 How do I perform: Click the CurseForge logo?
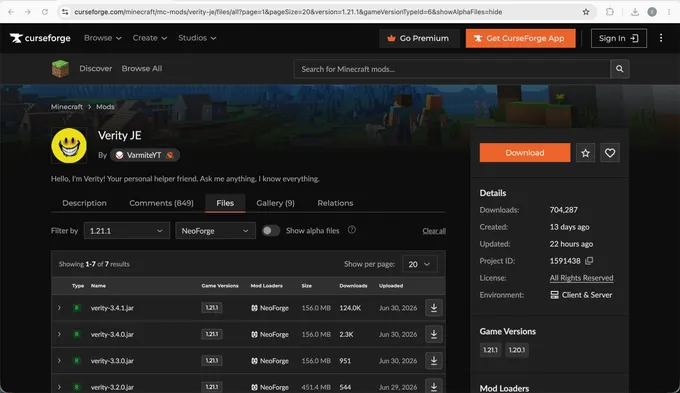(40, 38)
